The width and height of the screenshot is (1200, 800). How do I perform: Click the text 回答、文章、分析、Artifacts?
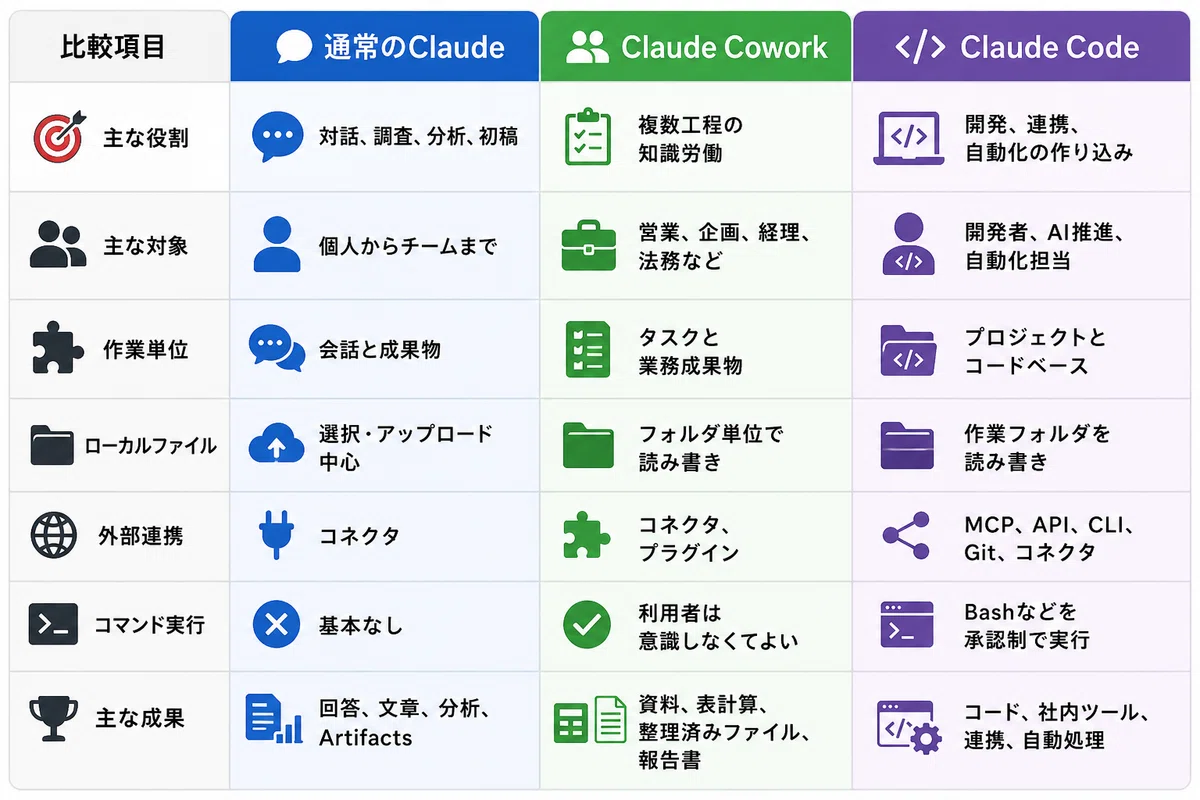(x=404, y=723)
